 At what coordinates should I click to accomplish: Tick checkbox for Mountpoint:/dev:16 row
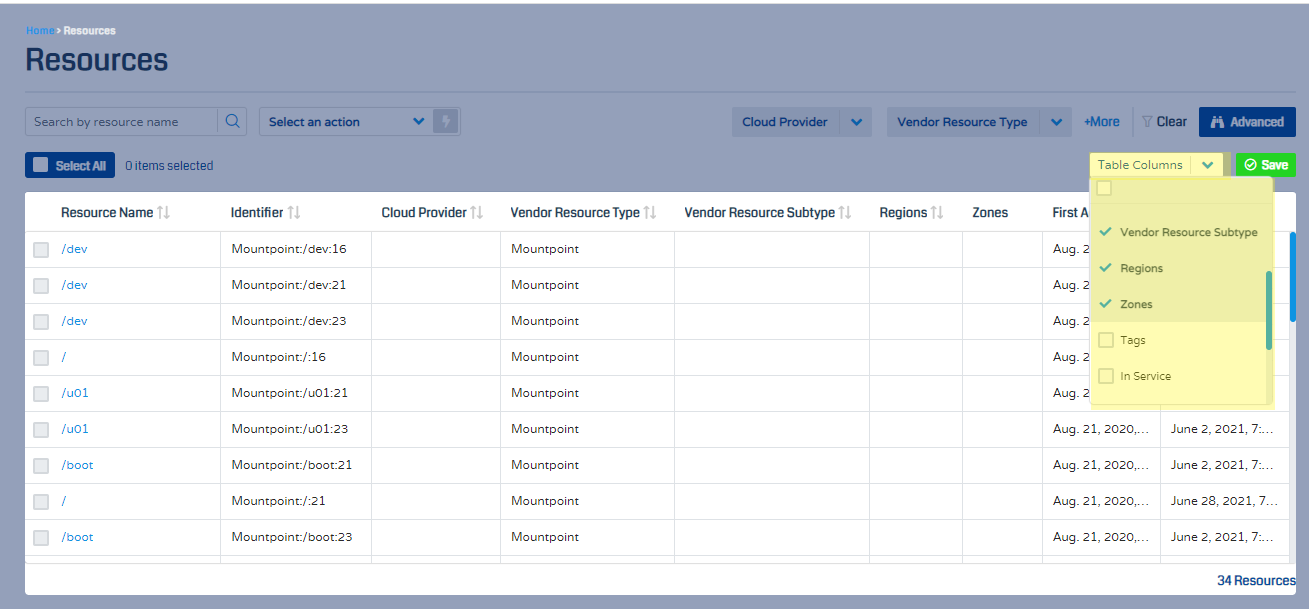point(41,250)
